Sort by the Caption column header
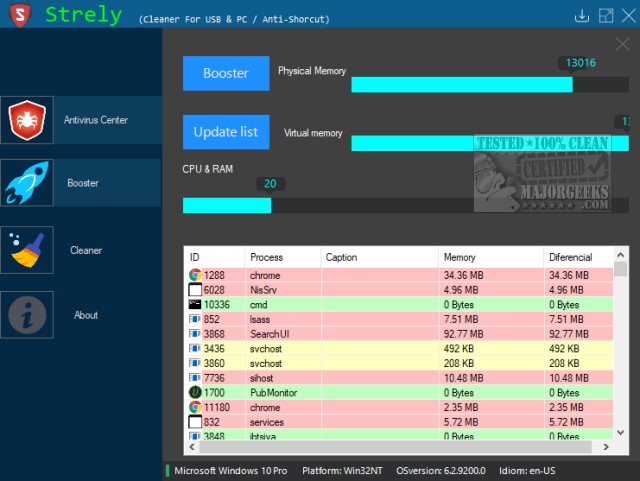The image size is (640, 481). [380, 257]
